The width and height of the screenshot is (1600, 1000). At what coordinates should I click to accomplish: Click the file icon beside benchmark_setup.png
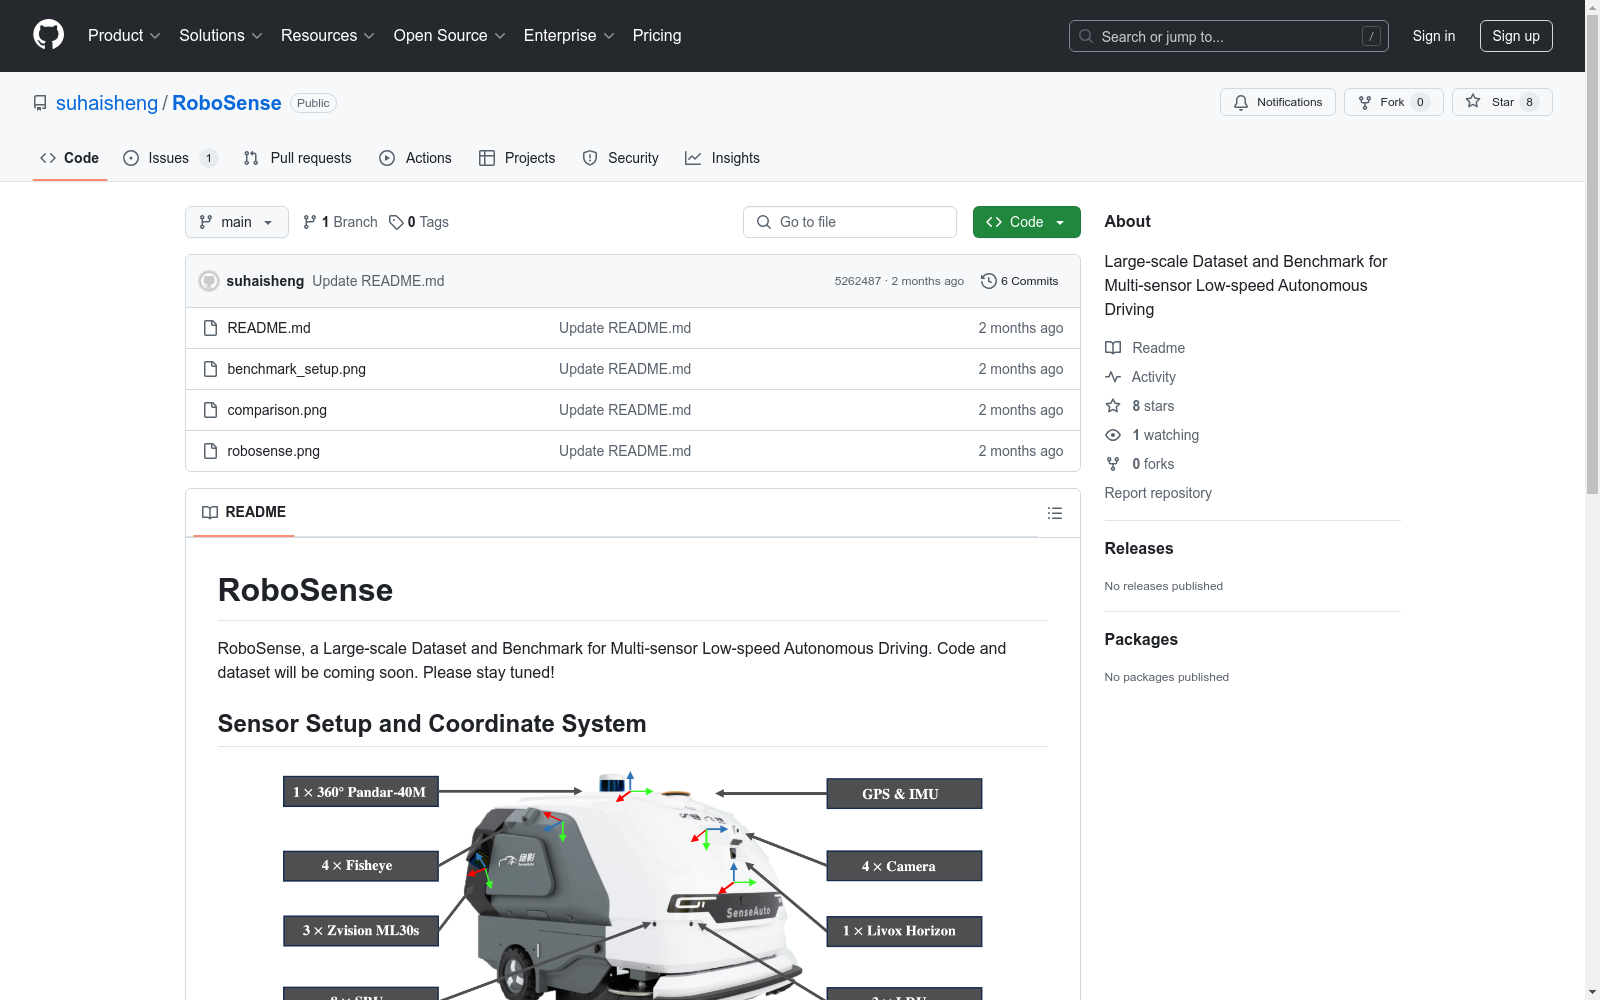click(x=210, y=369)
